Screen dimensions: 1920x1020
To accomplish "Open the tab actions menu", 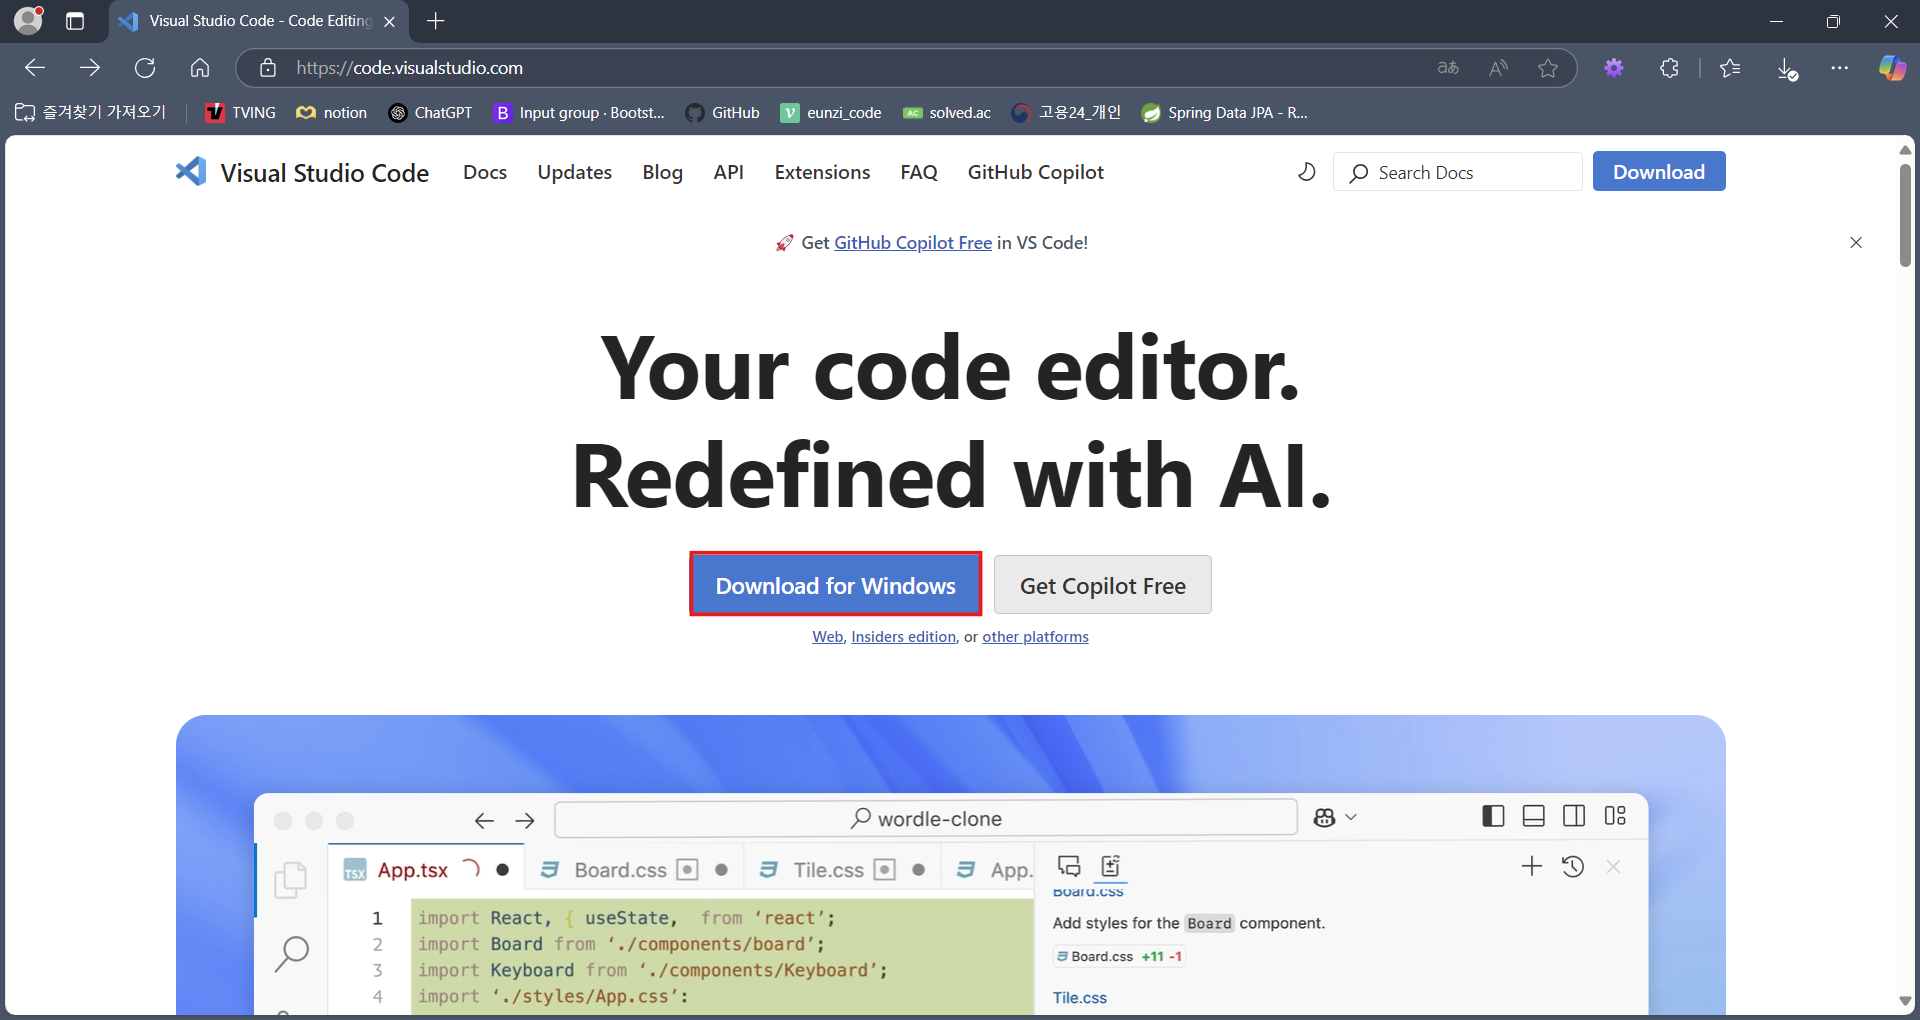I will point(75,20).
